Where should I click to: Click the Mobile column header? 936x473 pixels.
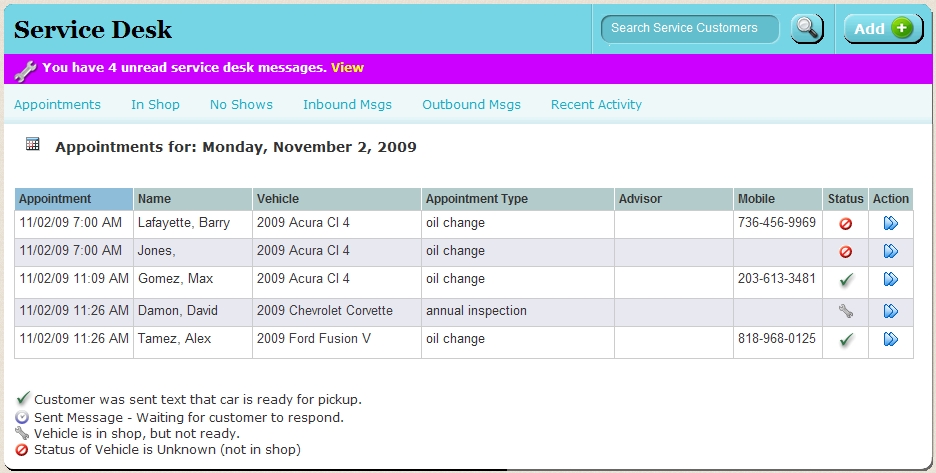(x=778, y=199)
